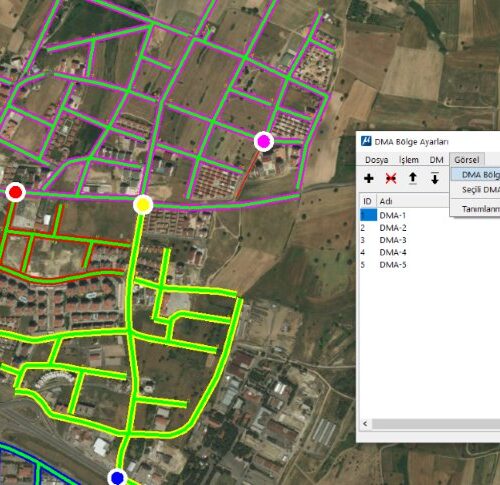Click the Adı column header
The height and width of the screenshot is (485, 500).
click(x=413, y=201)
